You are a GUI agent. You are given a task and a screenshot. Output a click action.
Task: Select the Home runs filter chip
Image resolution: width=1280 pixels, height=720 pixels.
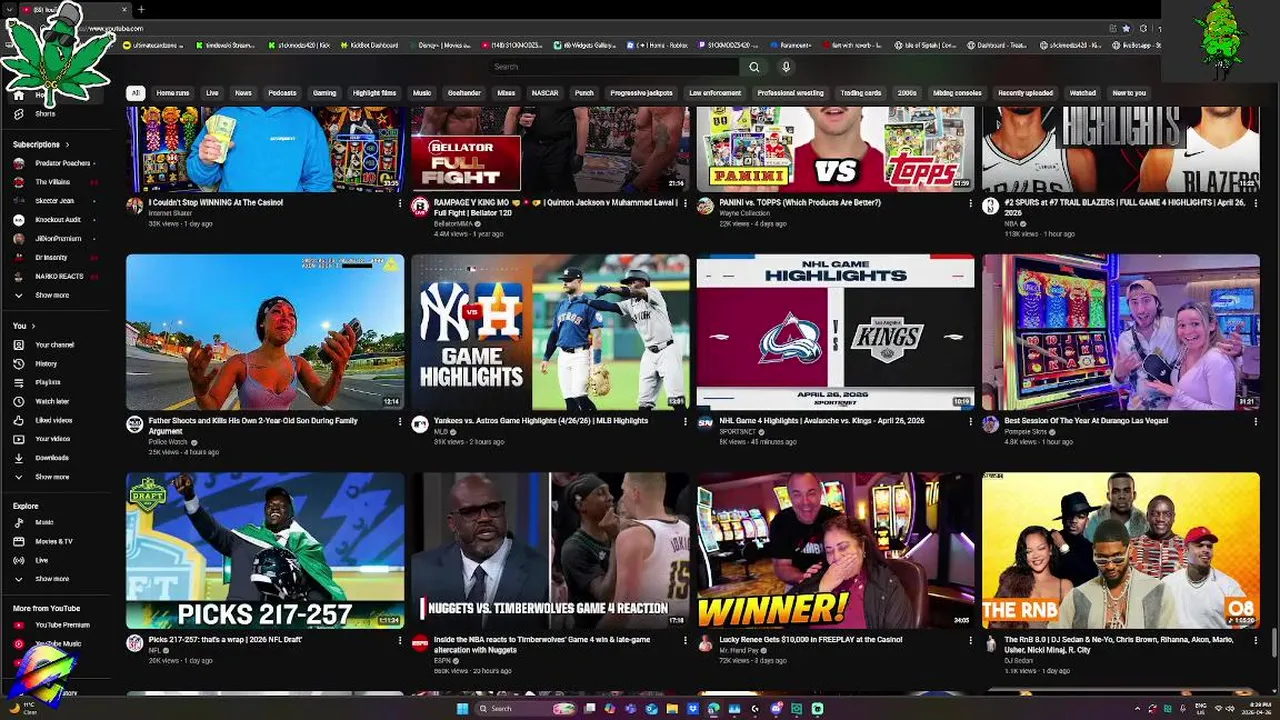click(172, 93)
